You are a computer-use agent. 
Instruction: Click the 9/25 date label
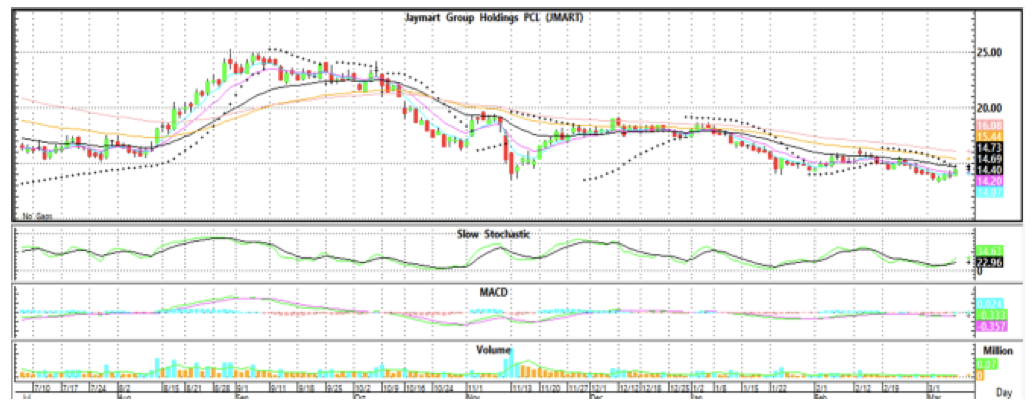pos(336,388)
